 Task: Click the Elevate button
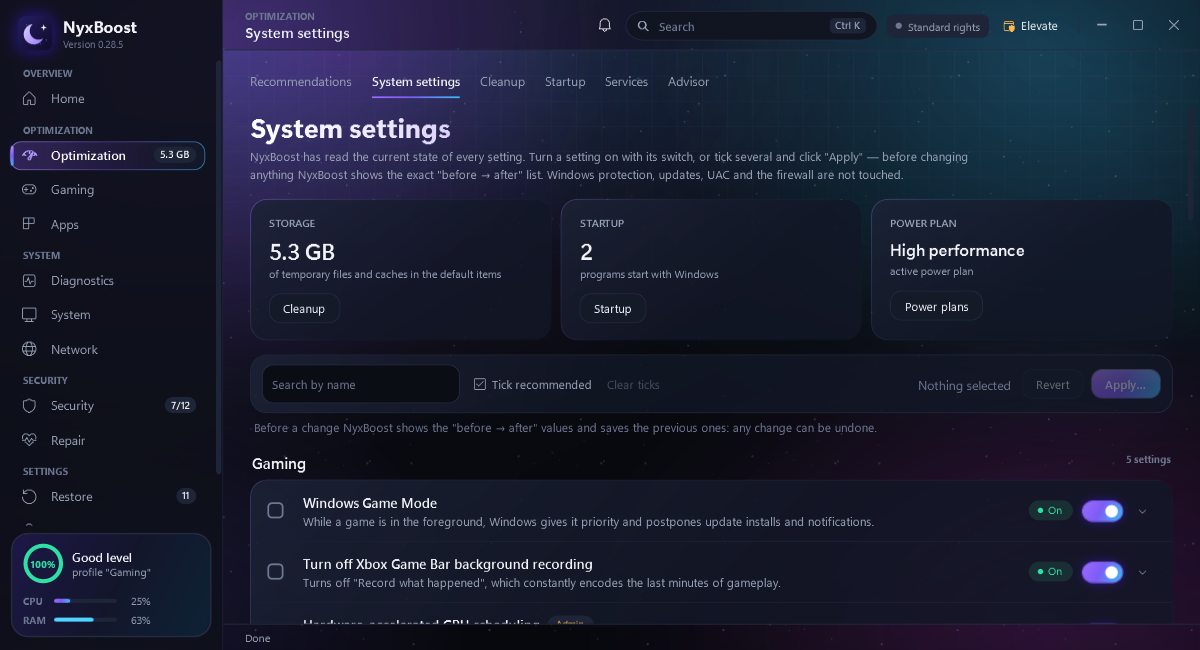[1030, 26]
